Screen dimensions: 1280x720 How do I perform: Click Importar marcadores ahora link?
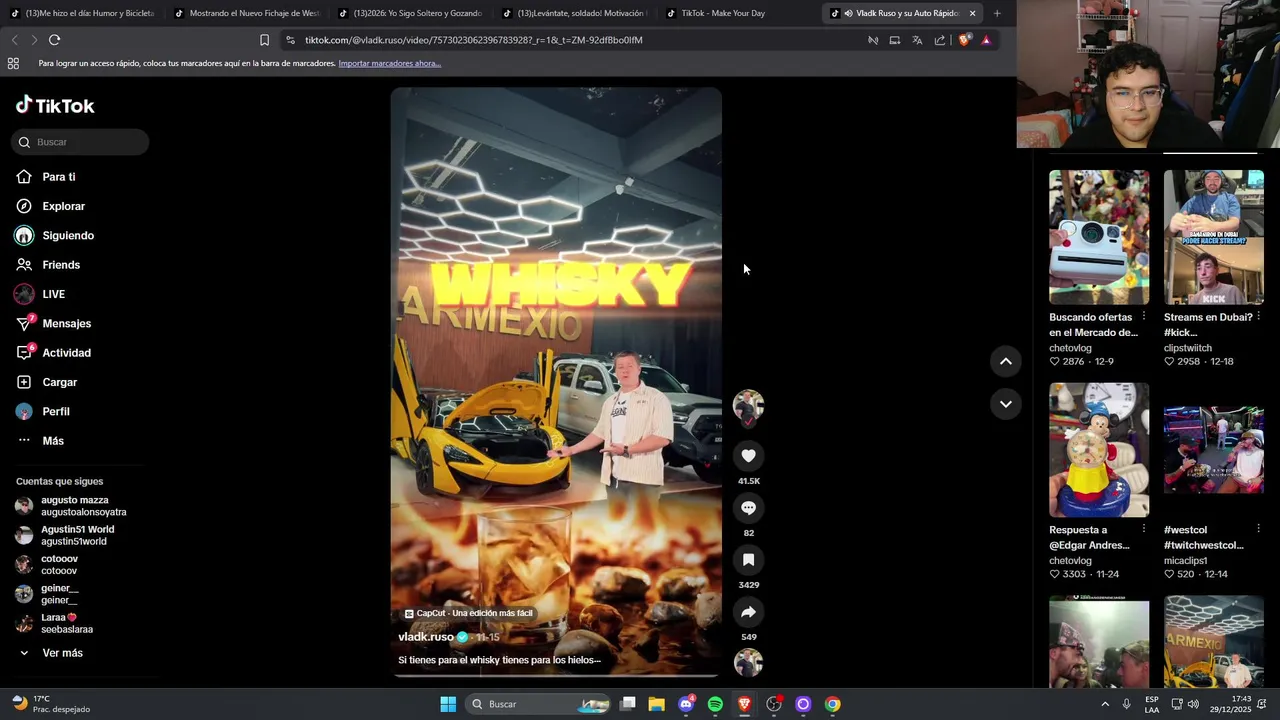tap(390, 63)
